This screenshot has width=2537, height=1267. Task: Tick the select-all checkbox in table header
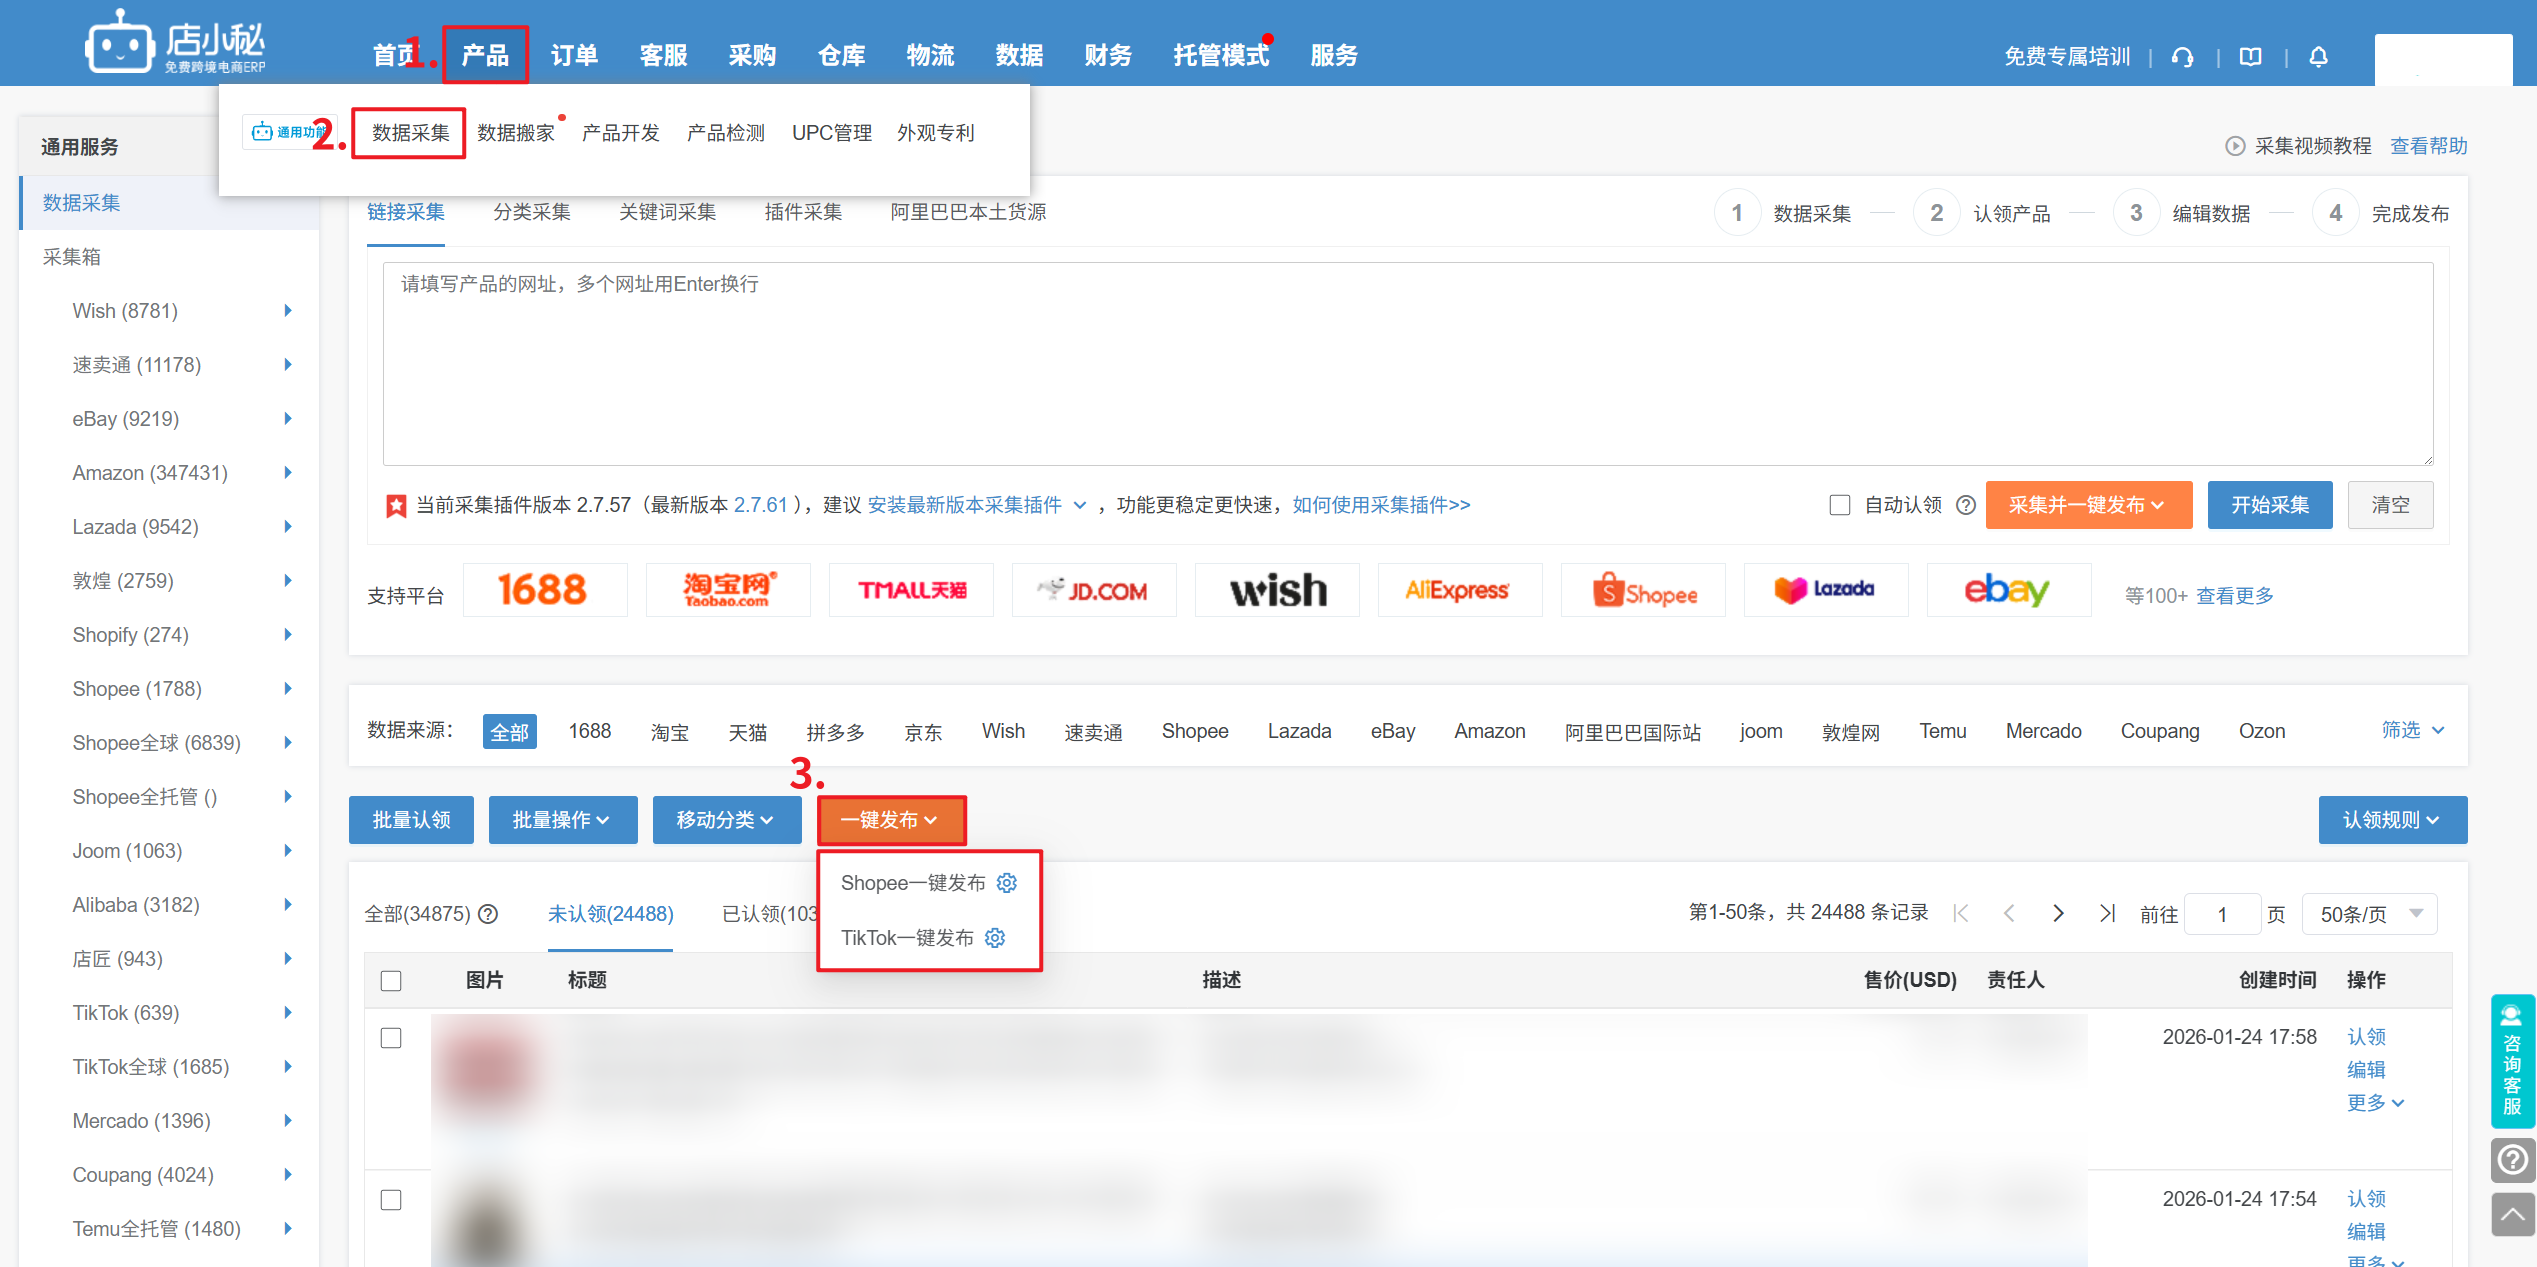391,981
